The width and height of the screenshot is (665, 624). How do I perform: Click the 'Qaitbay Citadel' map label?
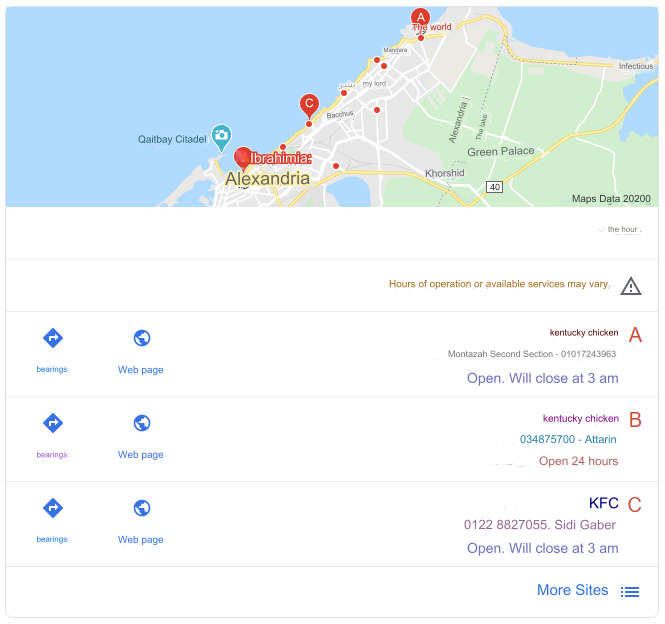click(172, 139)
